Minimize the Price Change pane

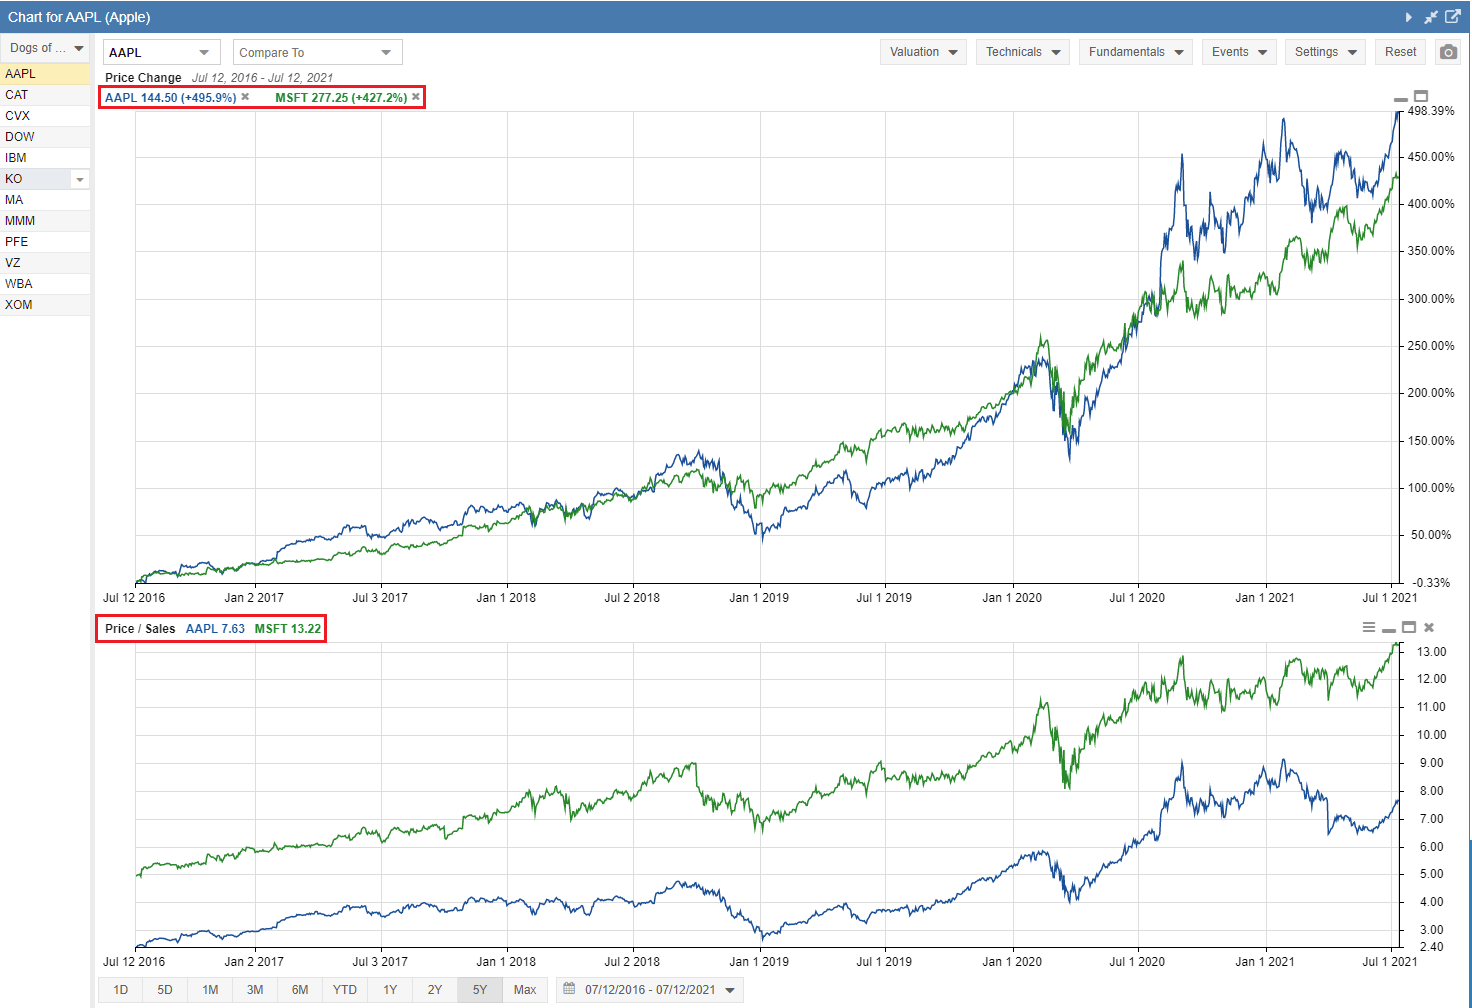click(x=1400, y=99)
